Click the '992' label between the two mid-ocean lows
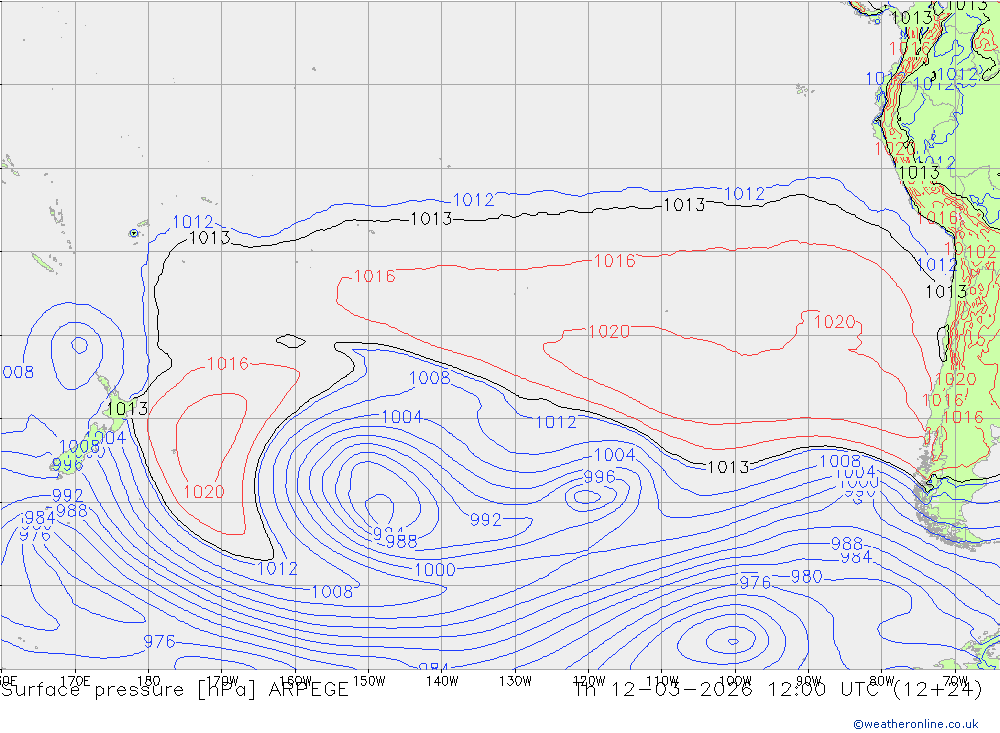The image size is (1000, 733). (486, 520)
